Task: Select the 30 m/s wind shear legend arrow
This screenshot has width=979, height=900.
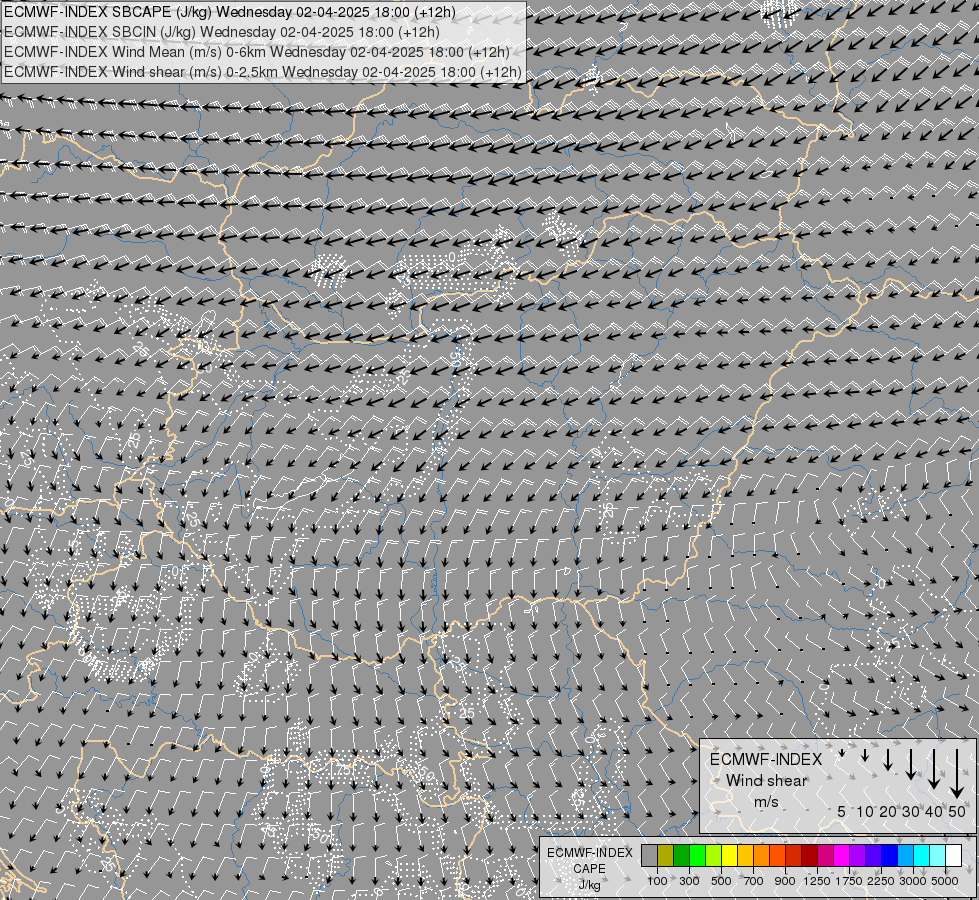Action: point(911,764)
